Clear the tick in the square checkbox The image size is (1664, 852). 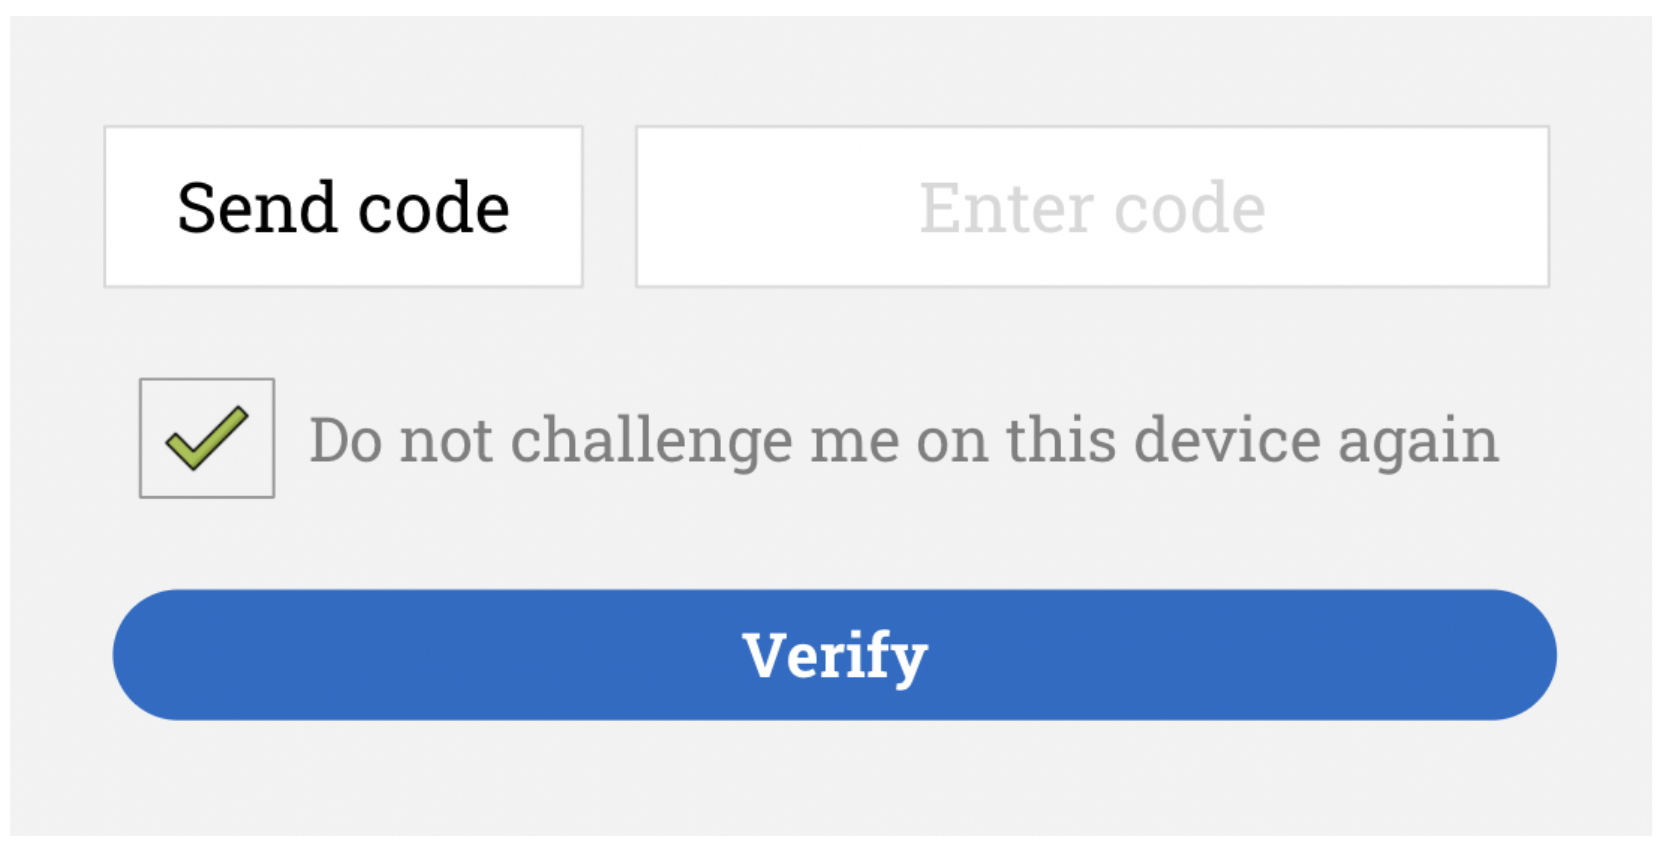(x=207, y=438)
